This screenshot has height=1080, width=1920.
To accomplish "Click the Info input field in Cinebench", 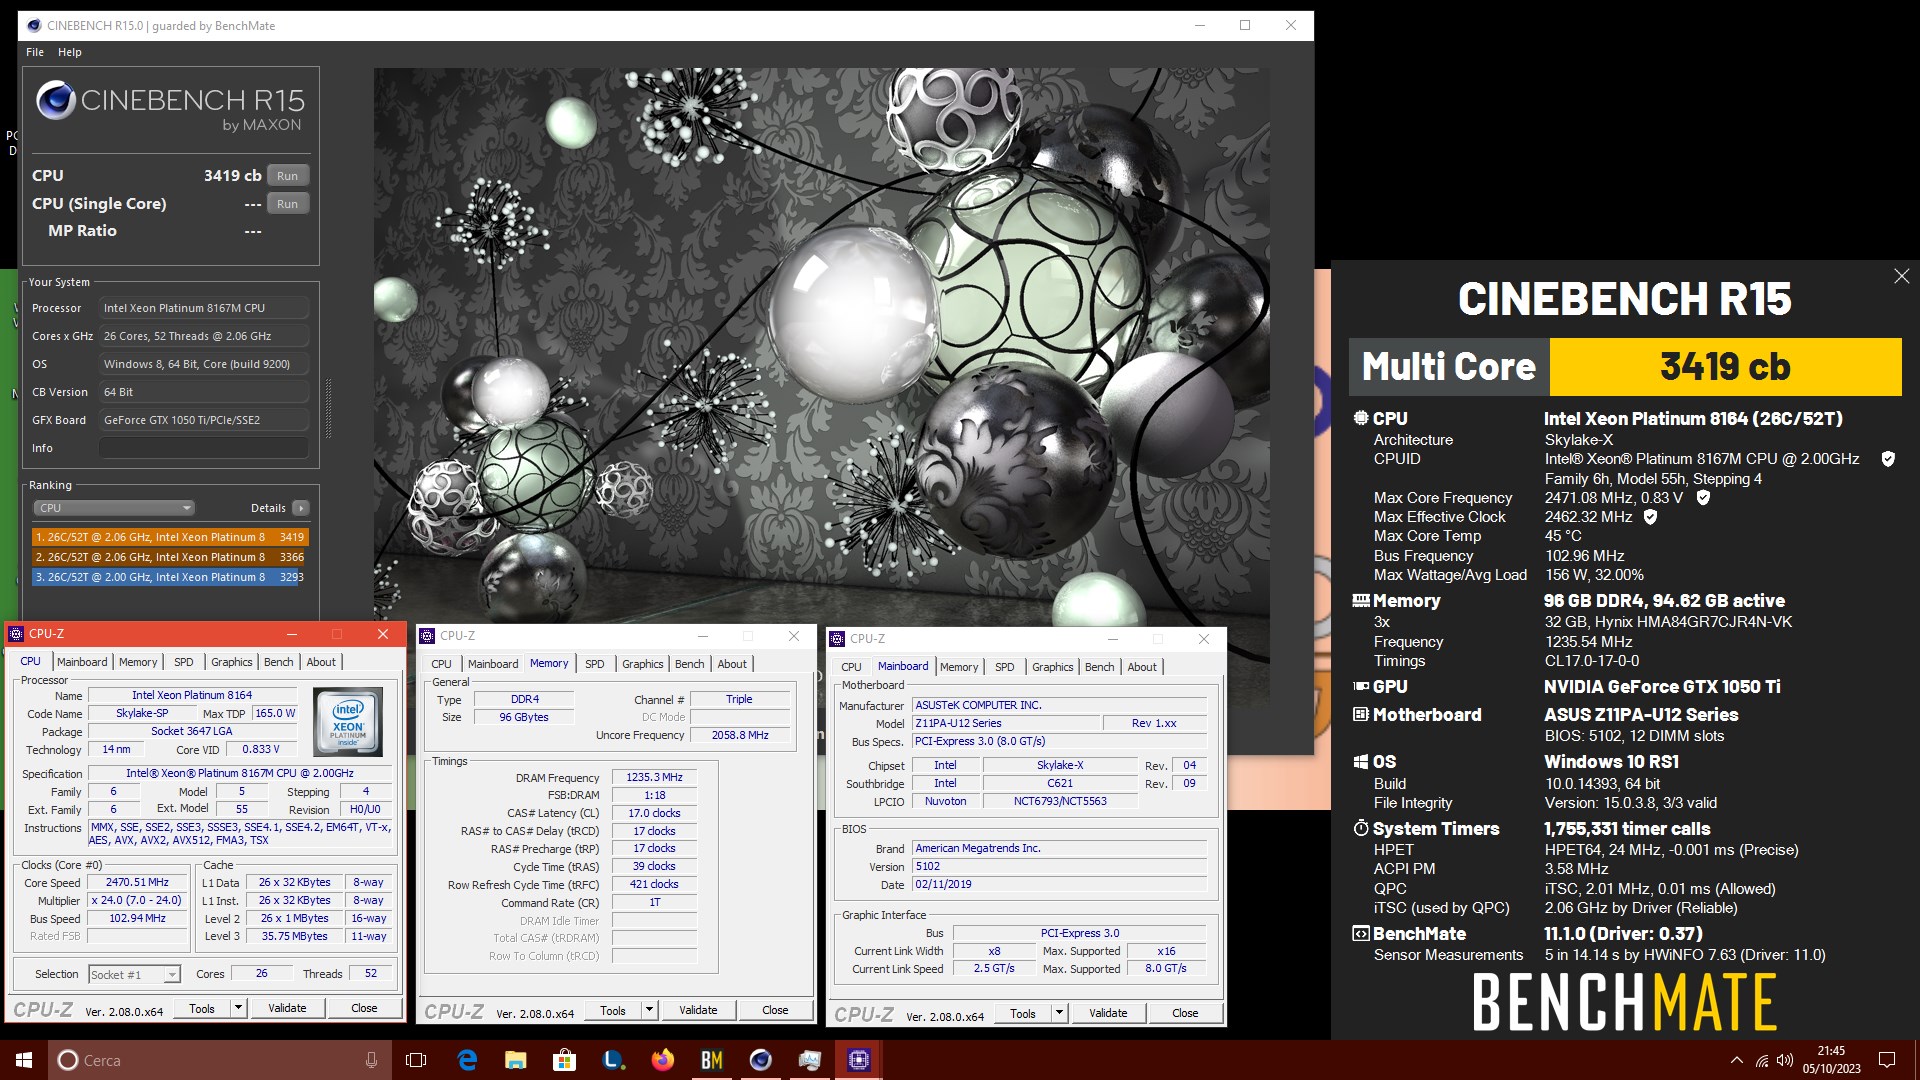I will tap(204, 448).
